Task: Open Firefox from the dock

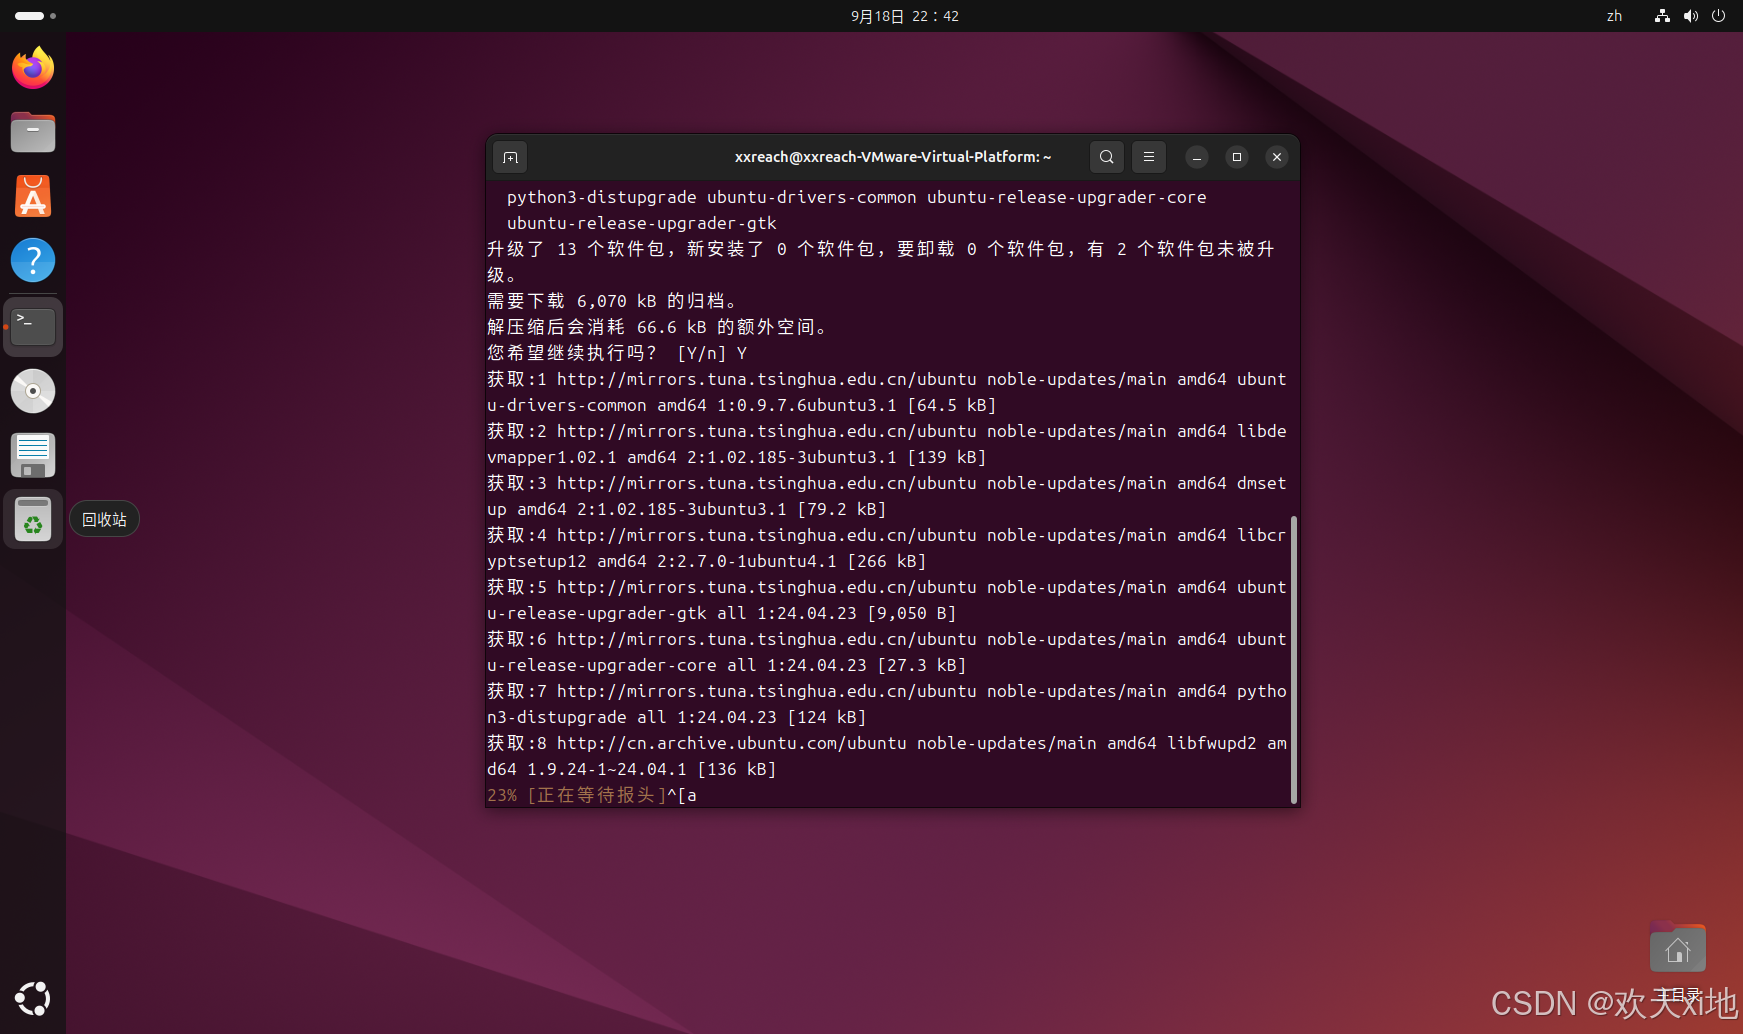Action: 33,68
